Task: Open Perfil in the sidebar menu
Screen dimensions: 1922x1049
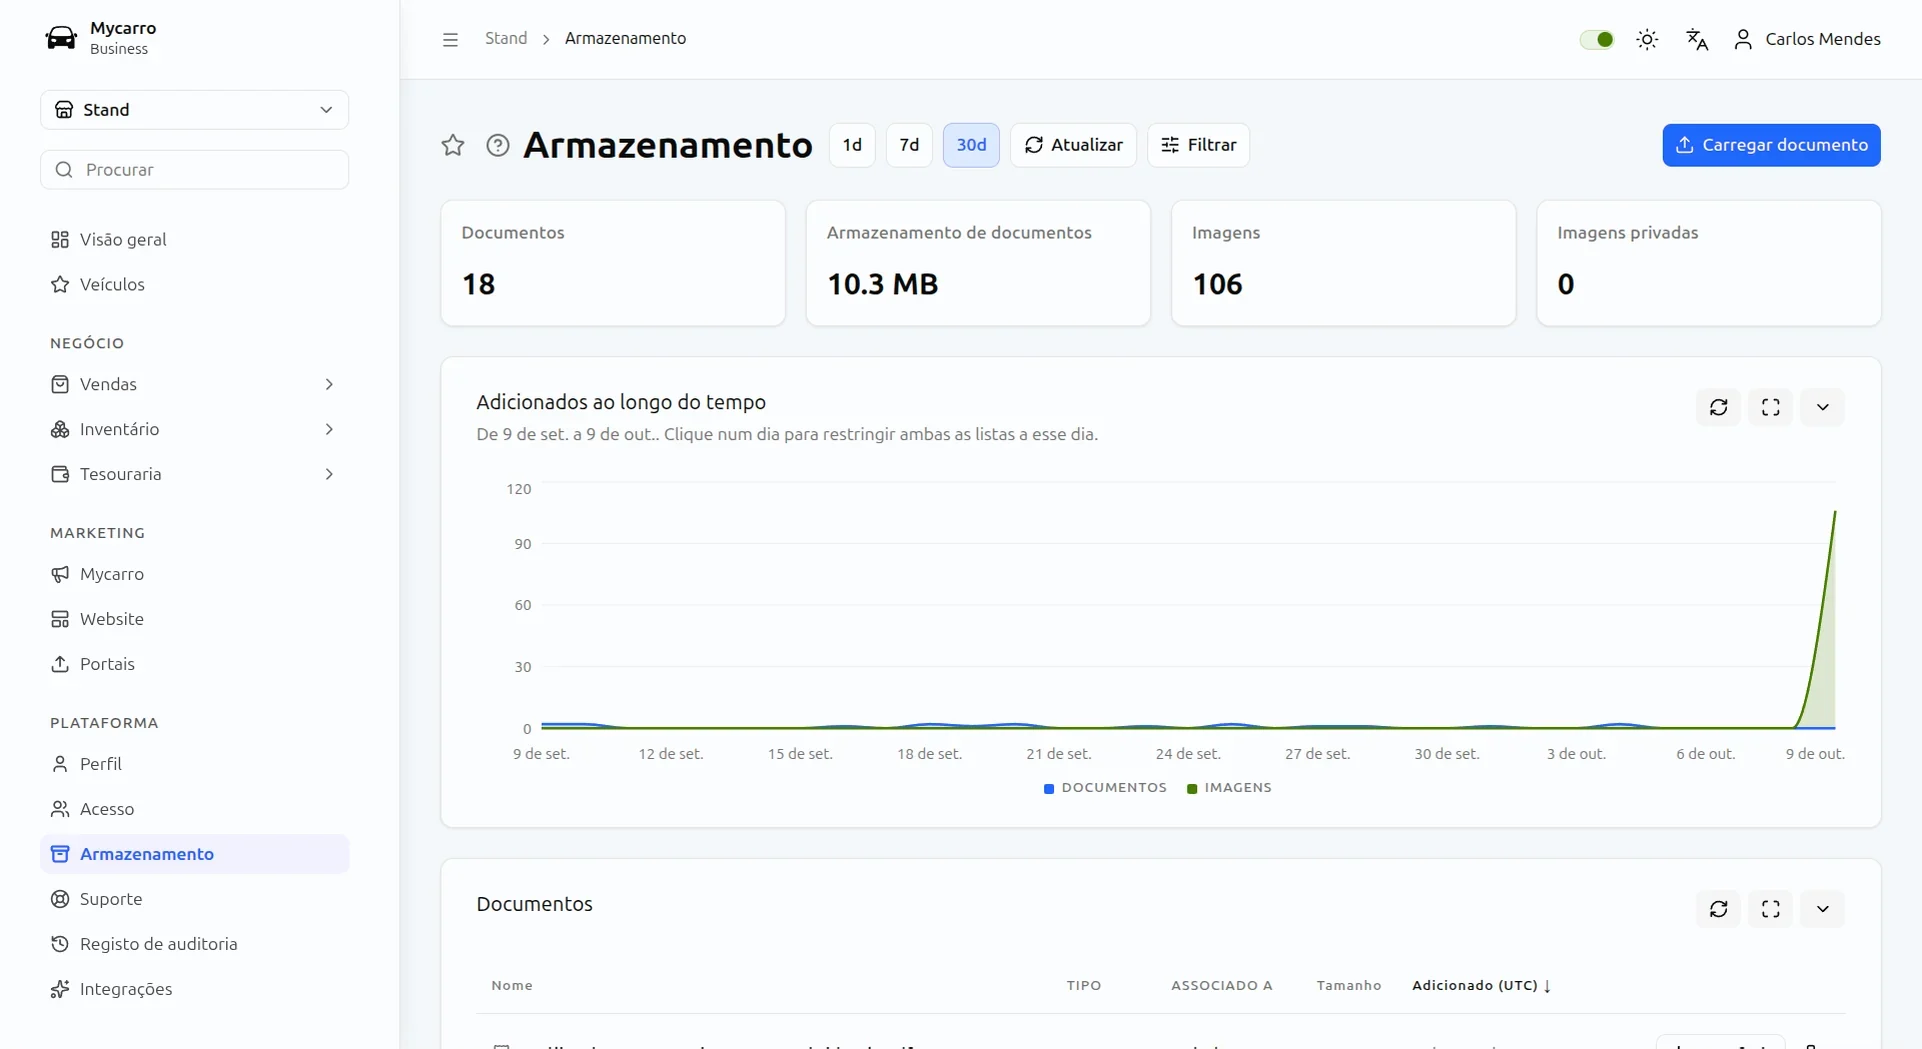Action: pyautogui.click(x=195, y=764)
